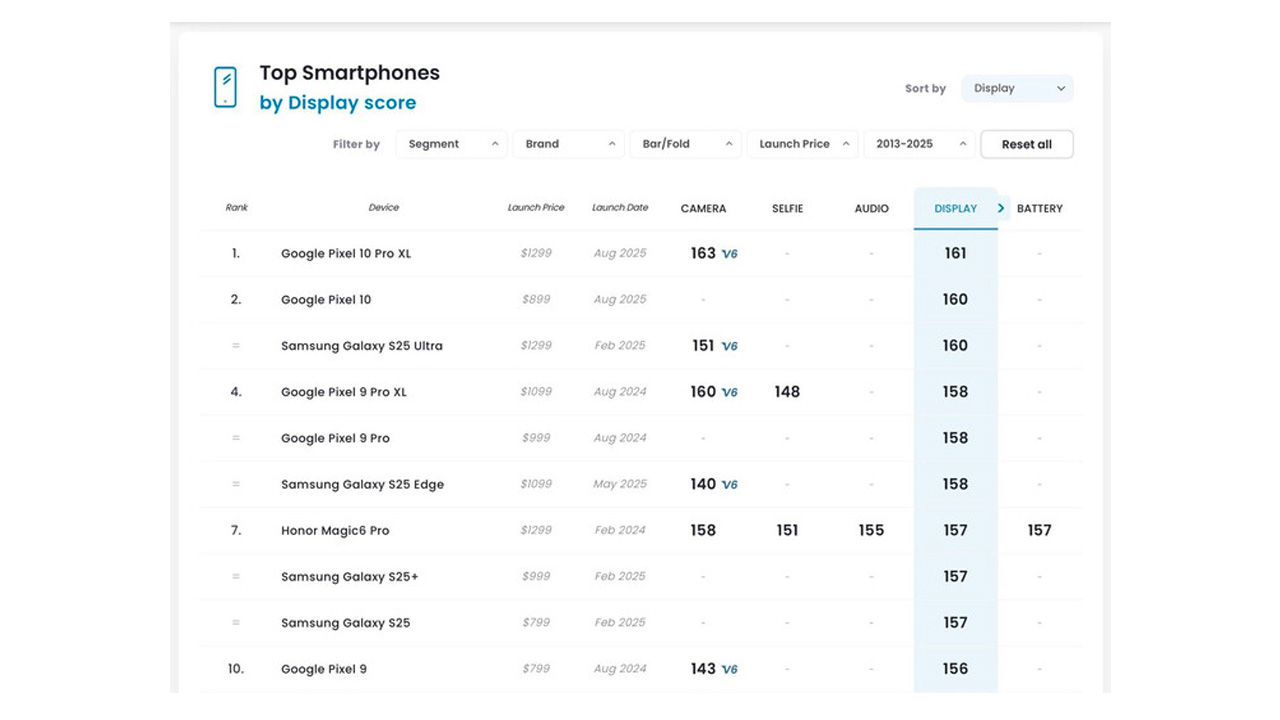Open Google Pixel 9 Pro XL device link

click(344, 392)
